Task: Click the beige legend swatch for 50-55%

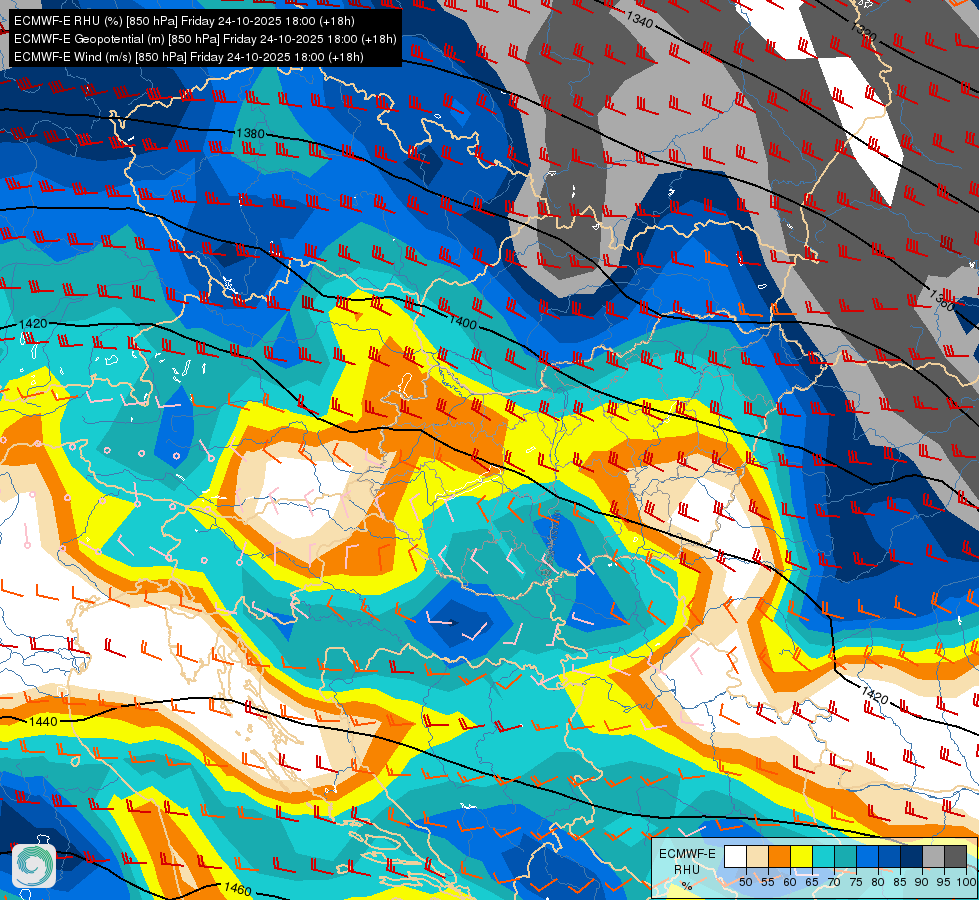Action: [x=757, y=856]
